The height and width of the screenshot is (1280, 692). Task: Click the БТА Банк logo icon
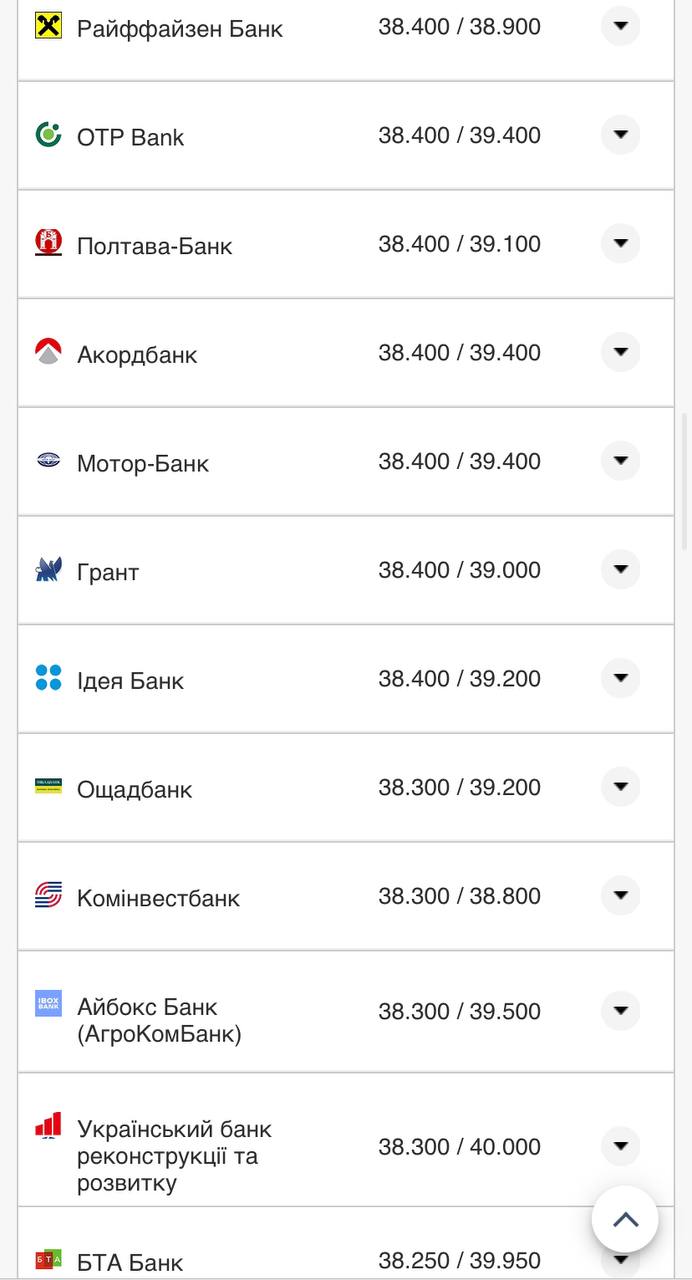click(48, 1259)
